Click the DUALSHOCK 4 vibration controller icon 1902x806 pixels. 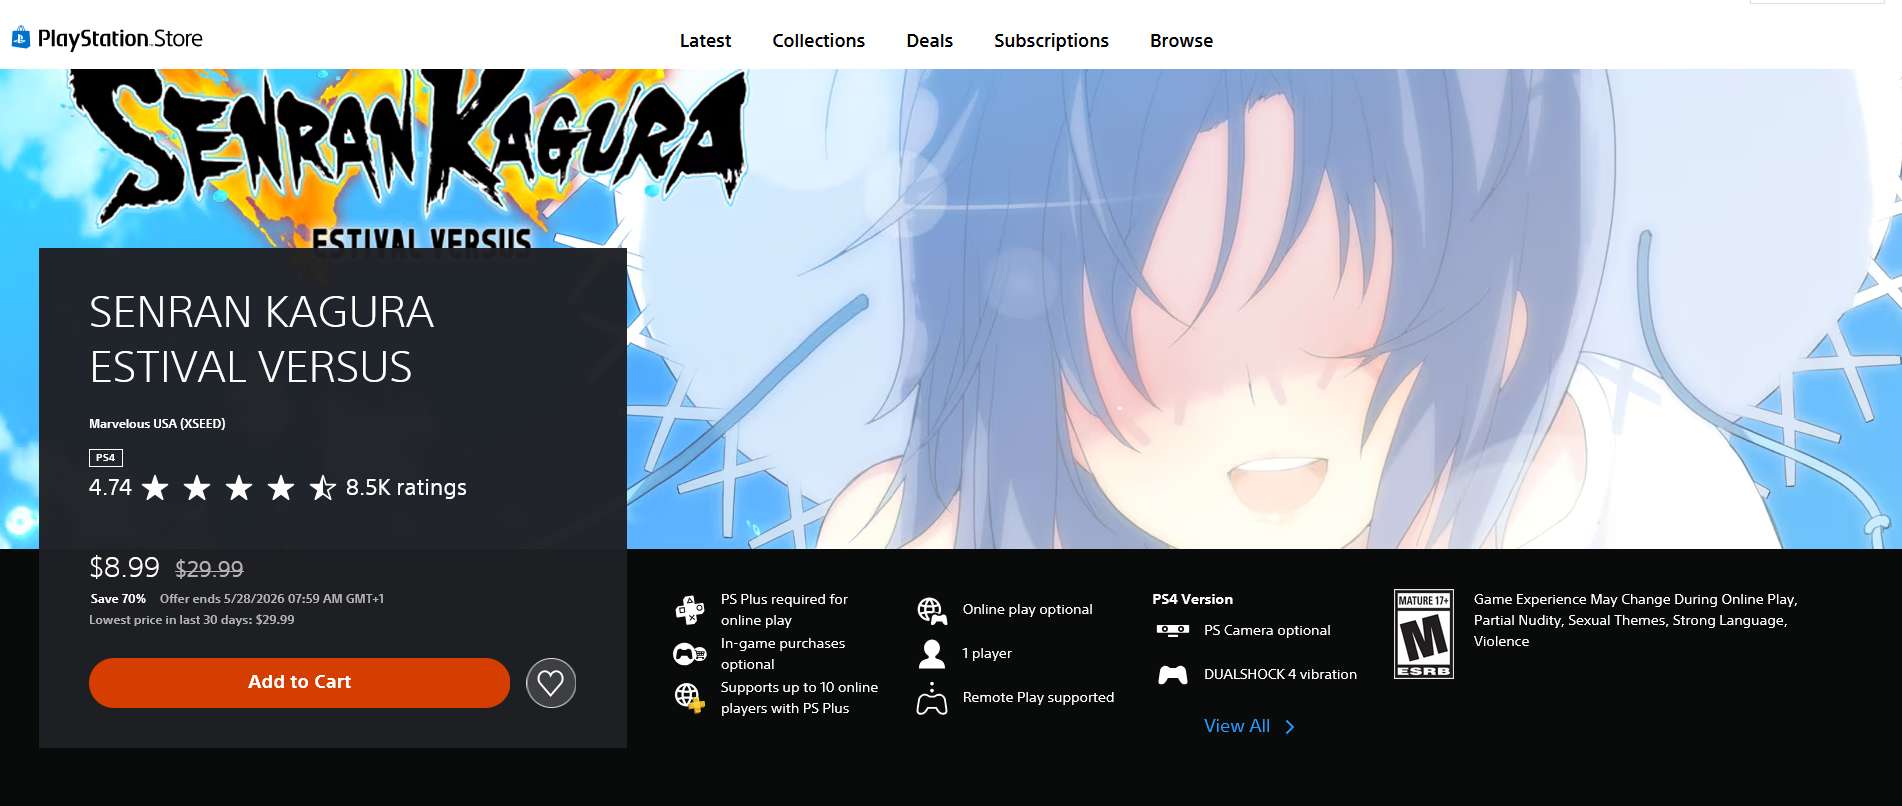pos(1173,675)
